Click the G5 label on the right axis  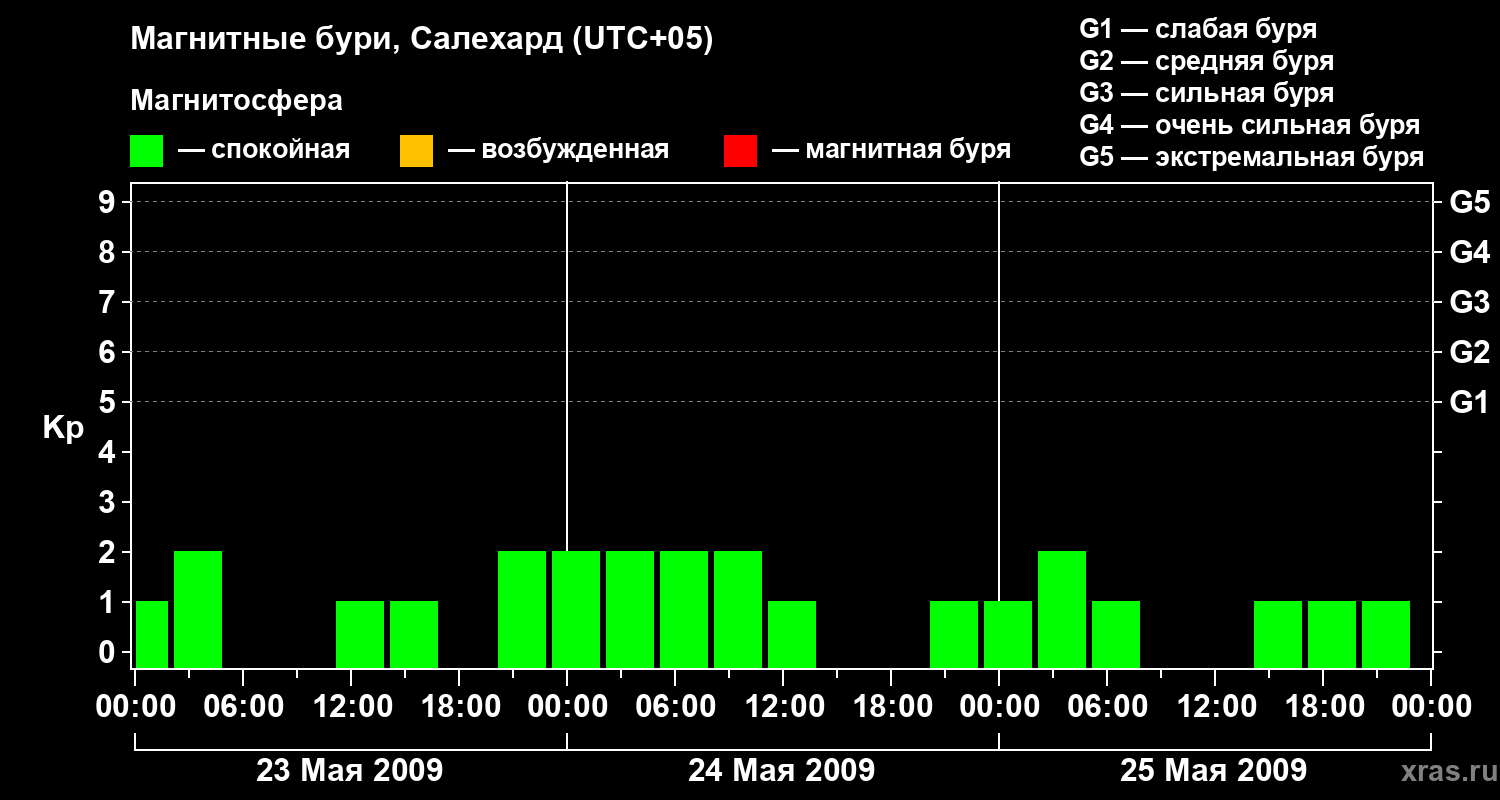(1469, 202)
